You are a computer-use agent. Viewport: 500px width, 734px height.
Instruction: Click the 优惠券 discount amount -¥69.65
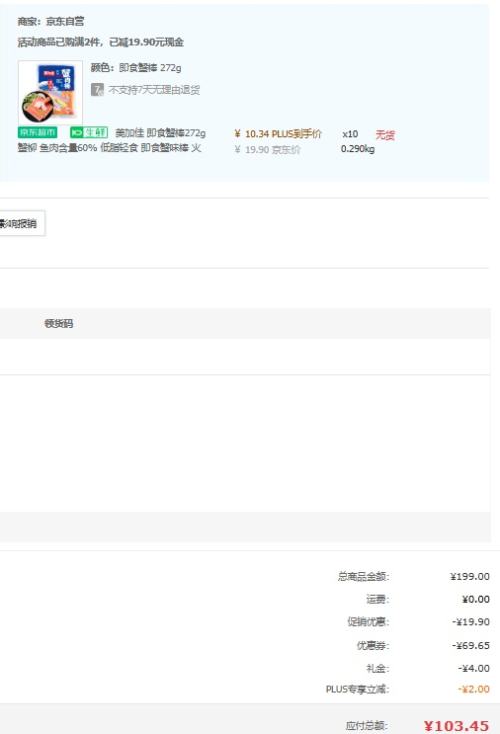pyautogui.click(x=471, y=646)
